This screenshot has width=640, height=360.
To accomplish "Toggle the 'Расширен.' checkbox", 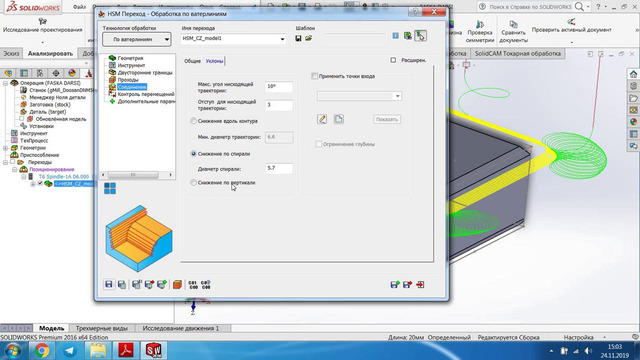I will [393, 60].
